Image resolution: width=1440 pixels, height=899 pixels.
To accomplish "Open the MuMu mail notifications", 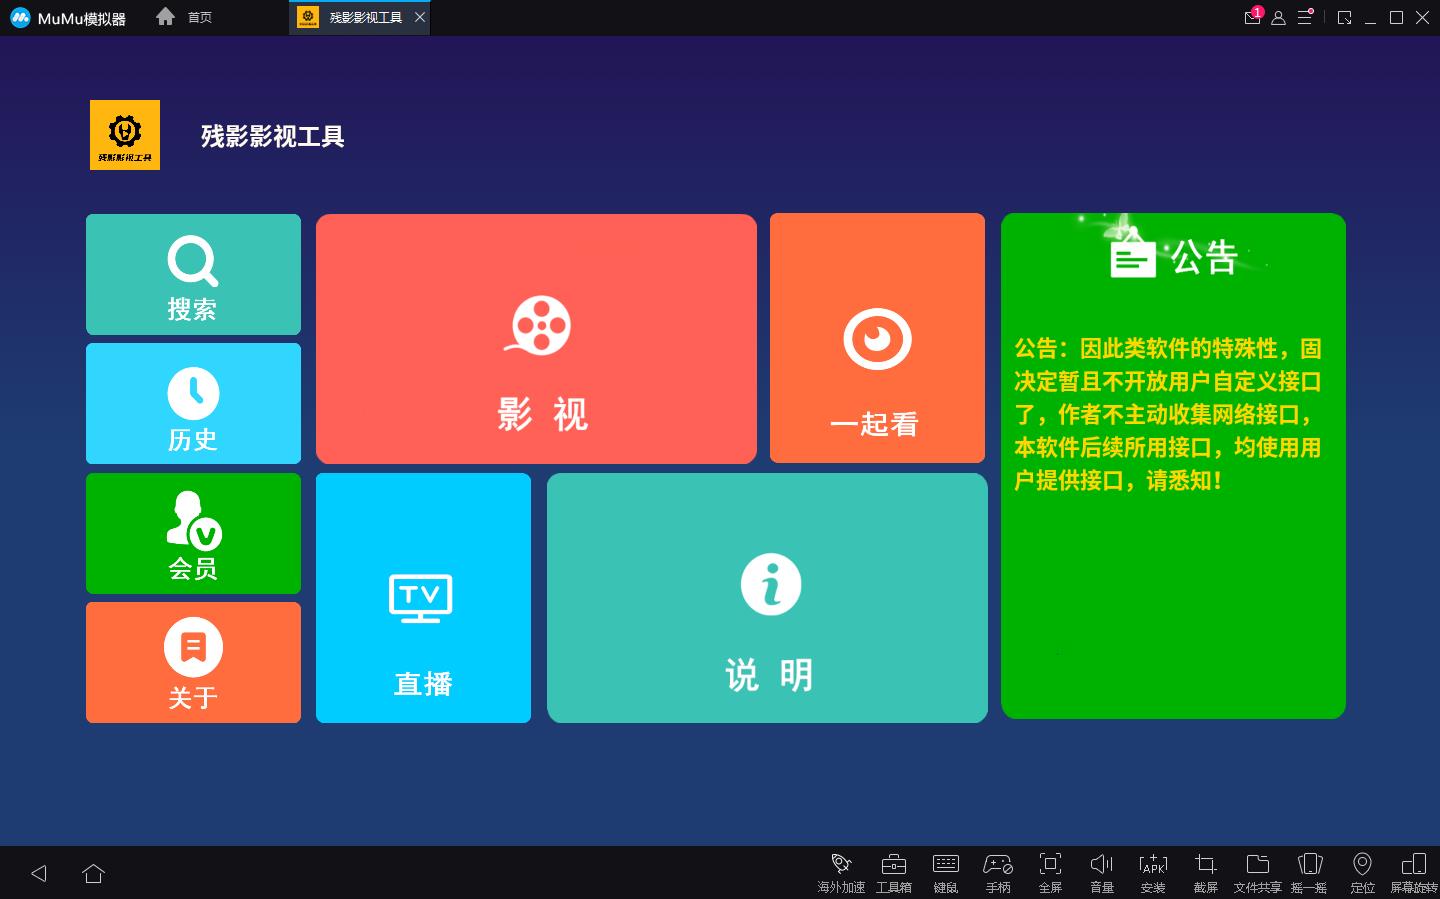I will click(1252, 17).
